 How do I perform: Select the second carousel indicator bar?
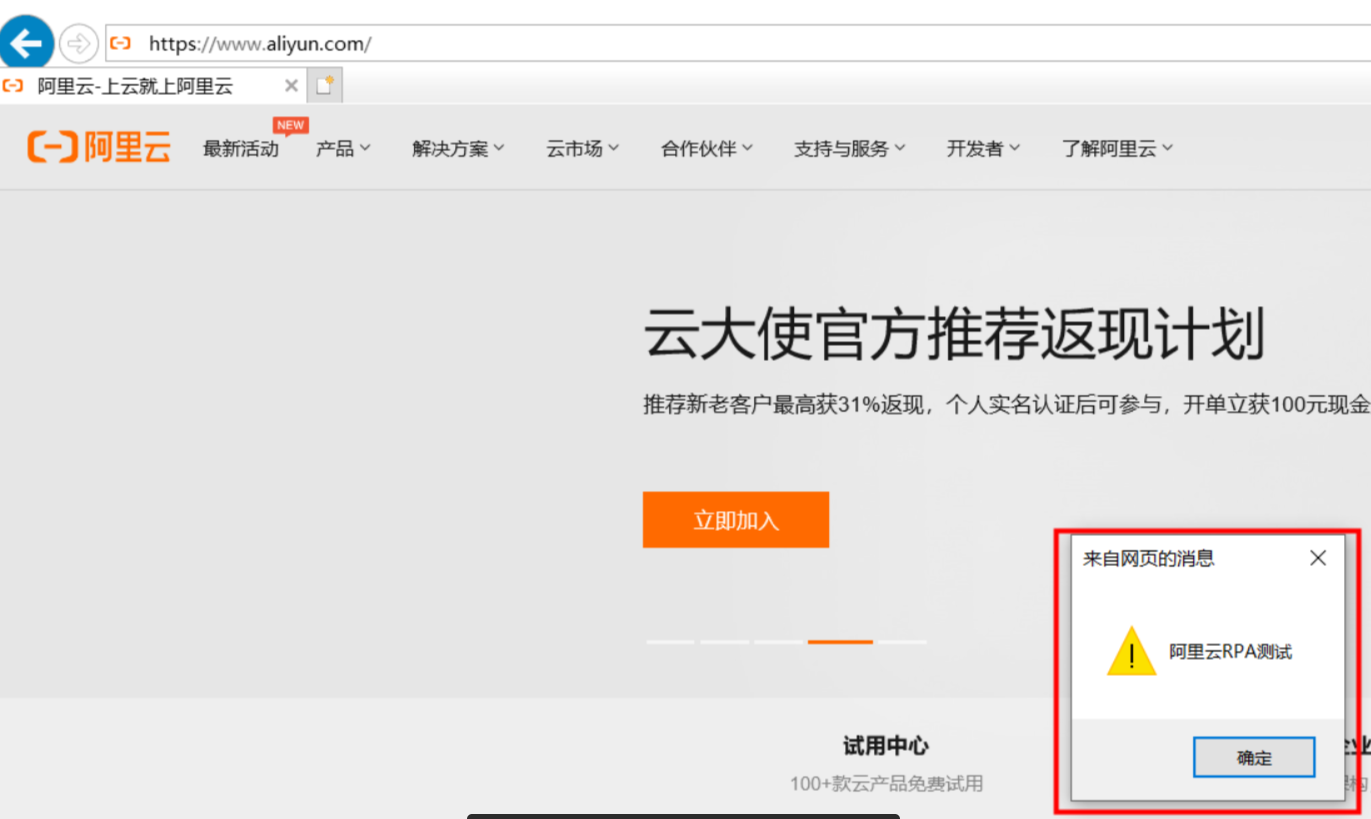point(725,642)
